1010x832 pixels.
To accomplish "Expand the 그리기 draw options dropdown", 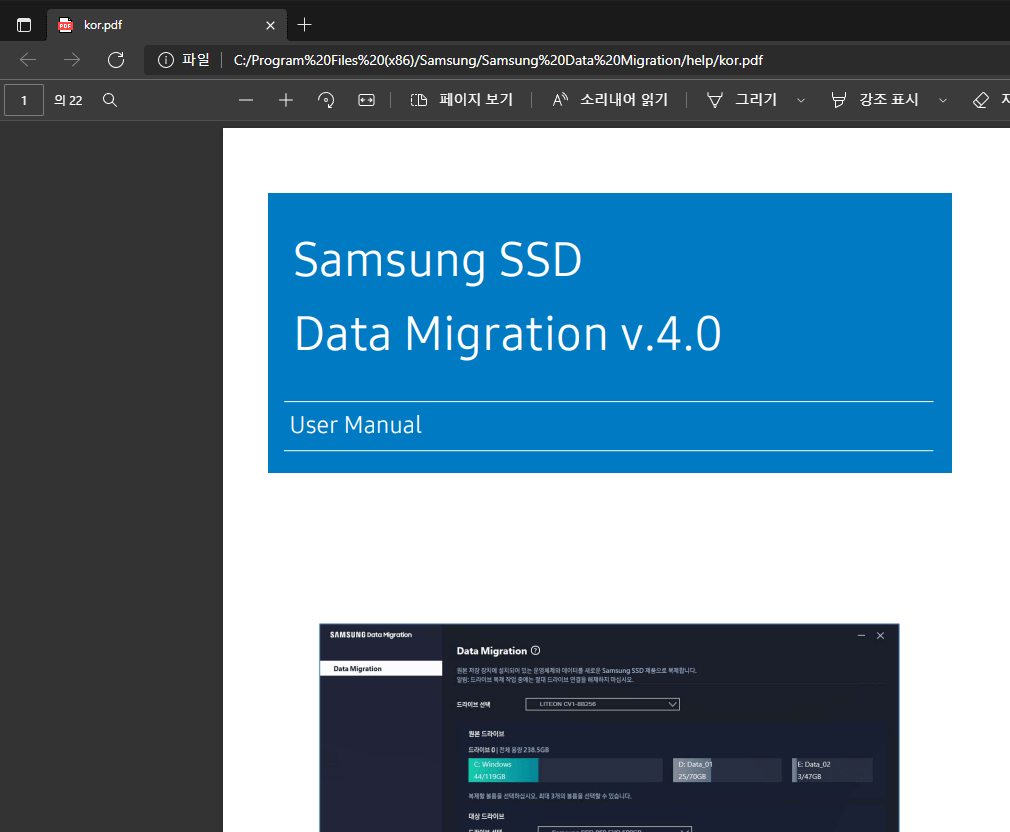I will pos(801,100).
